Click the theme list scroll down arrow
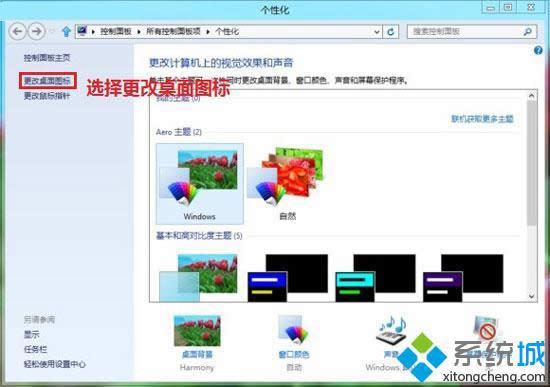The image size is (550, 387). tap(532, 296)
